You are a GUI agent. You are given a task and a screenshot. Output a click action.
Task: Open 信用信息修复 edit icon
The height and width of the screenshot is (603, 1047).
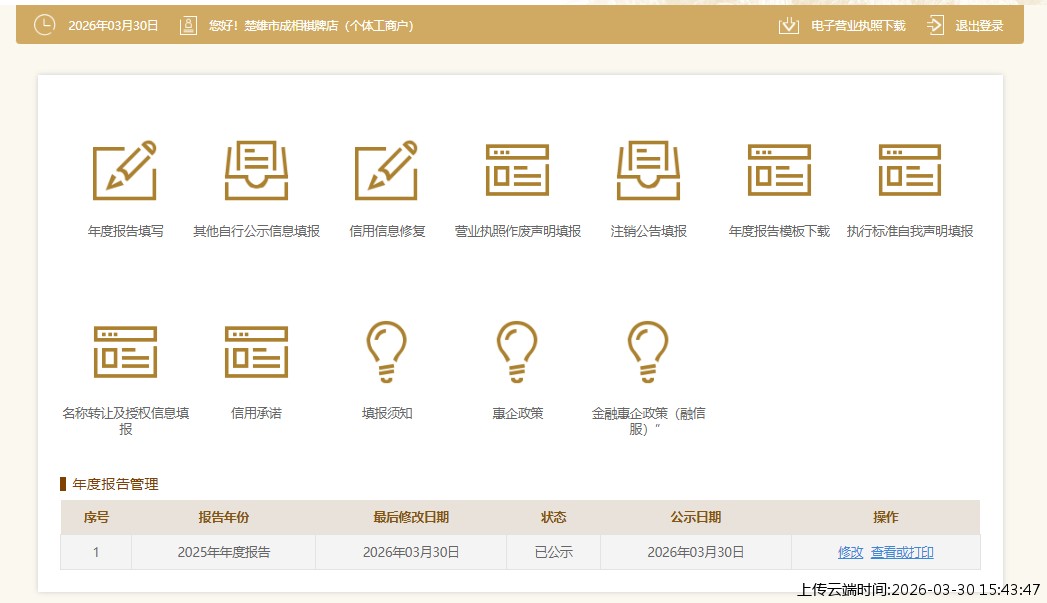click(387, 170)
